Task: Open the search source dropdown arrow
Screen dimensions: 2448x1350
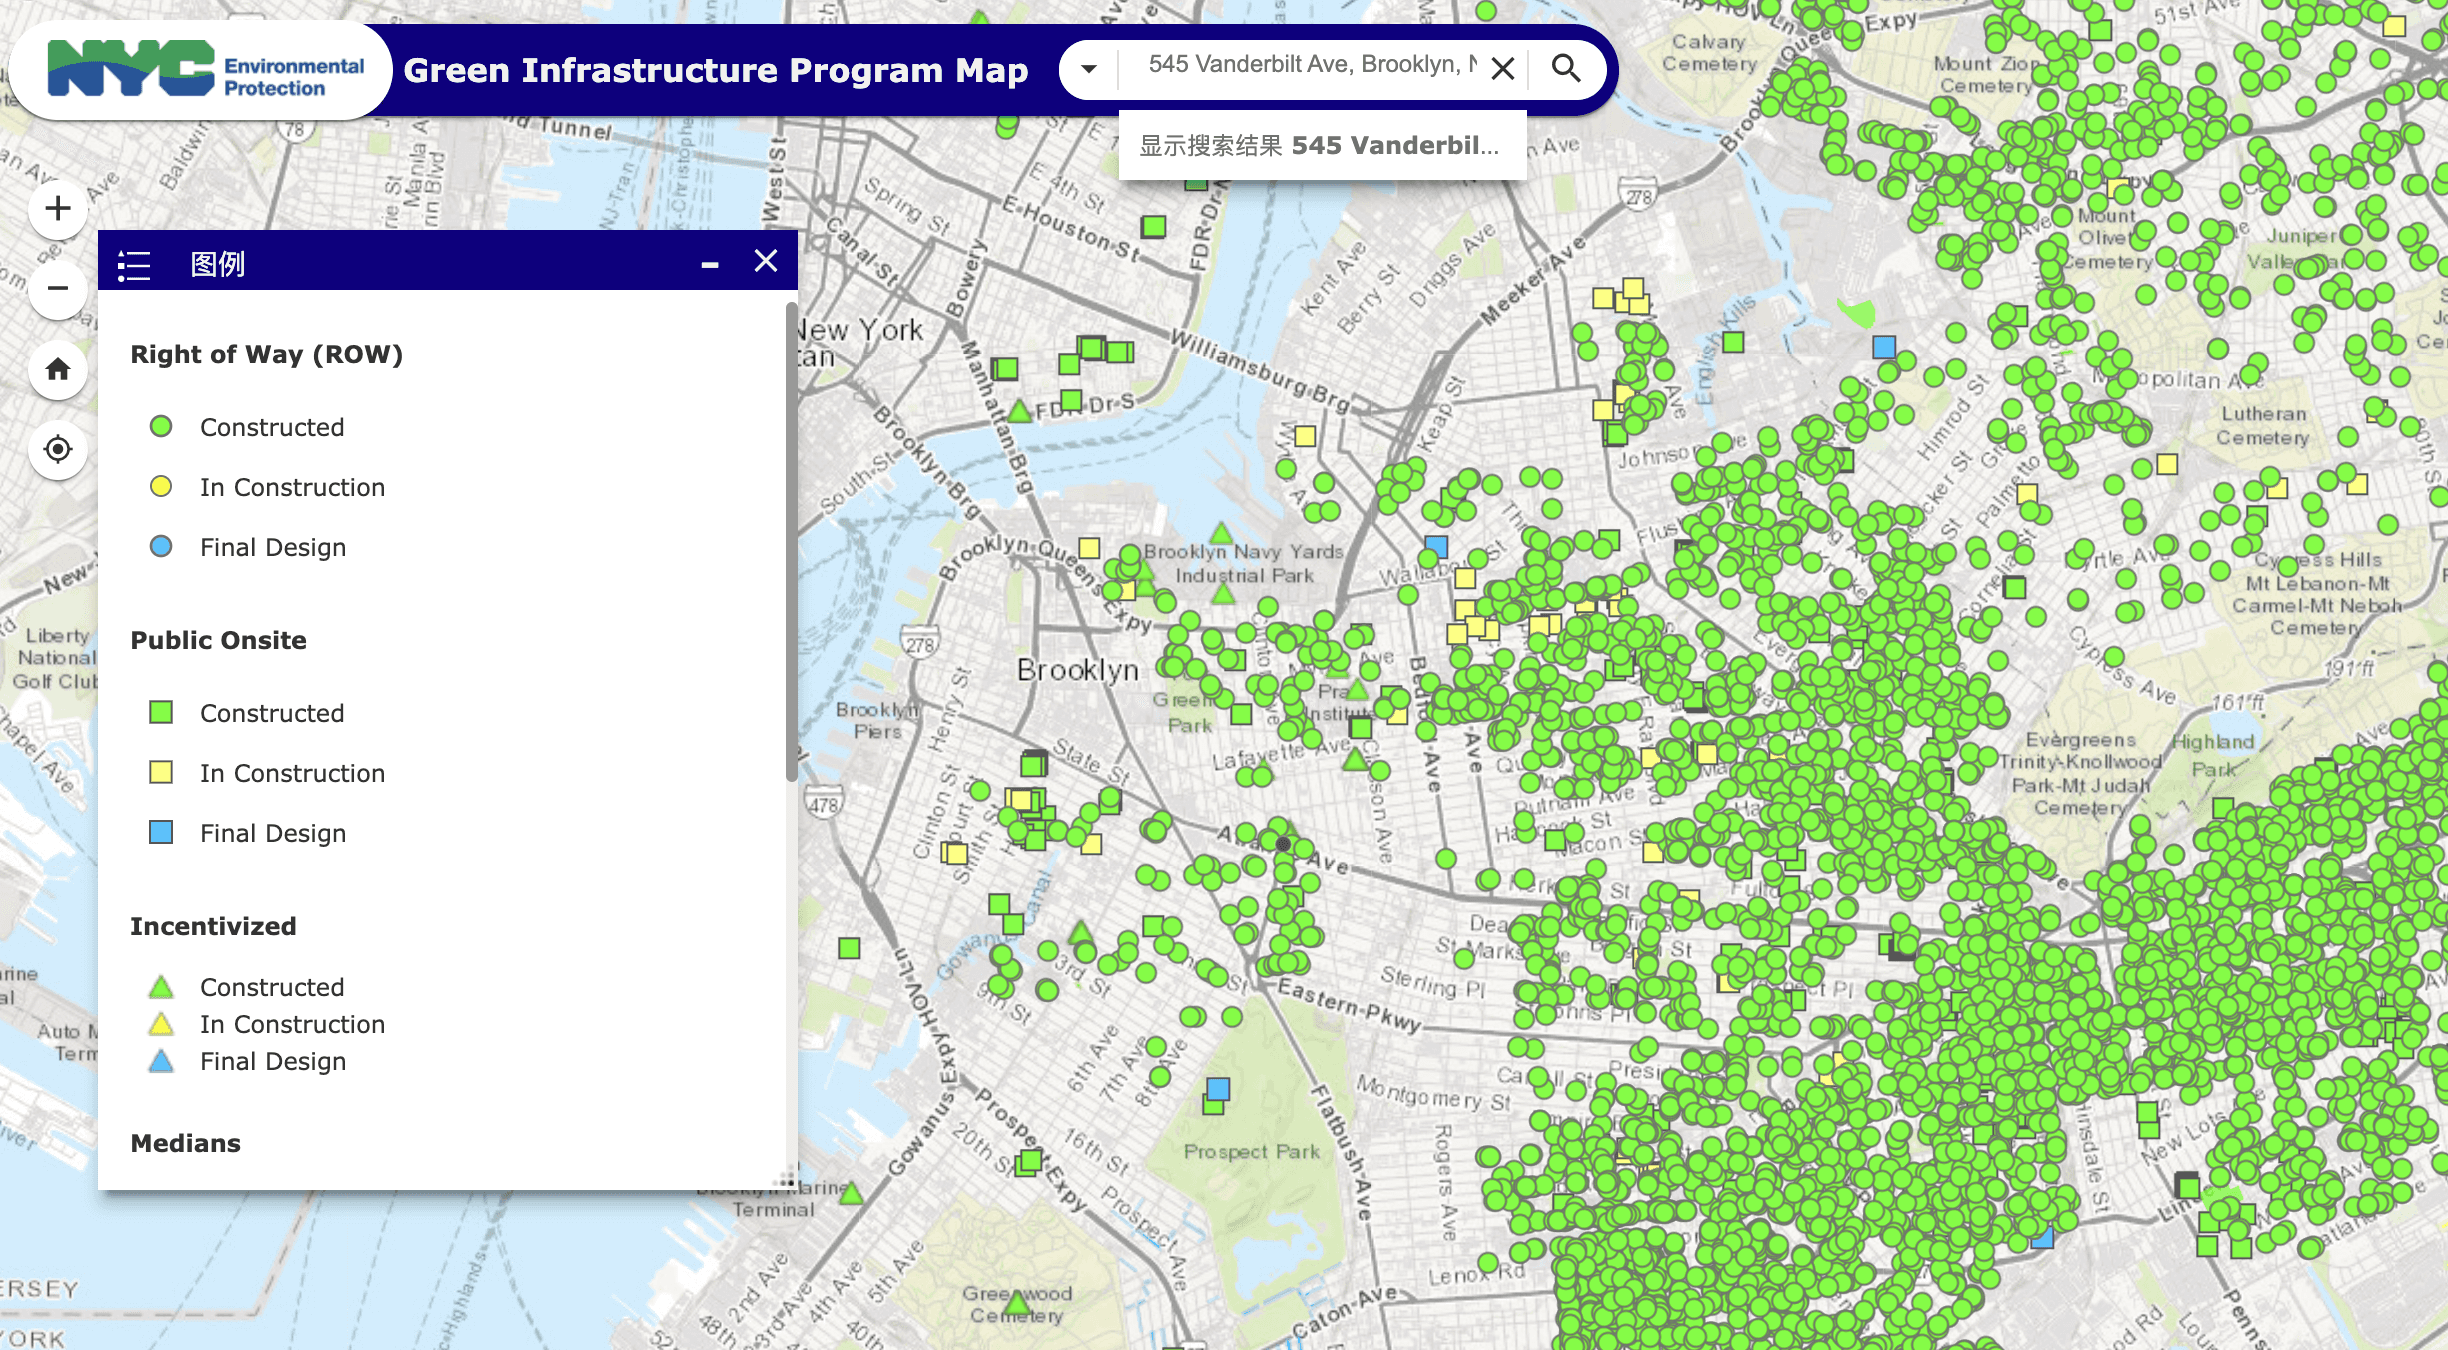Action: click(x=1089, y=69)
